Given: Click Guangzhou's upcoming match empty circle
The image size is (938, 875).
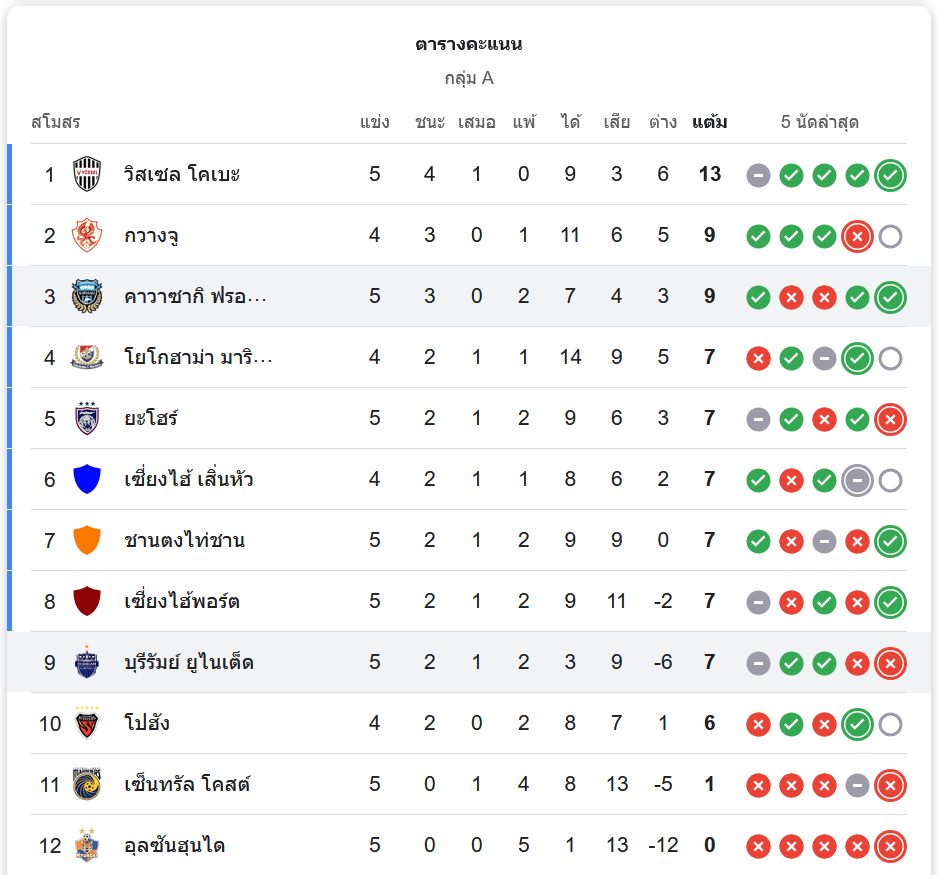Looking at the screenshot, I should tap(890, 236).
